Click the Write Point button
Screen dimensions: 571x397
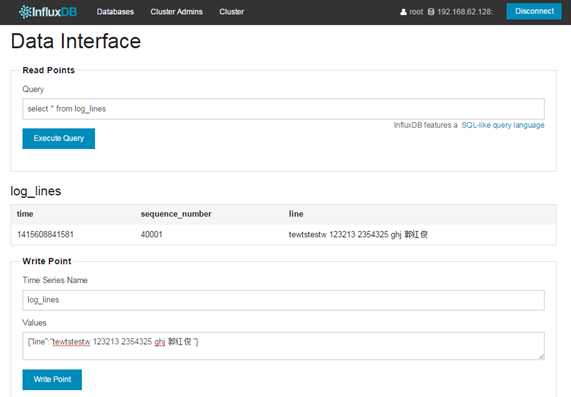[52, 380]
